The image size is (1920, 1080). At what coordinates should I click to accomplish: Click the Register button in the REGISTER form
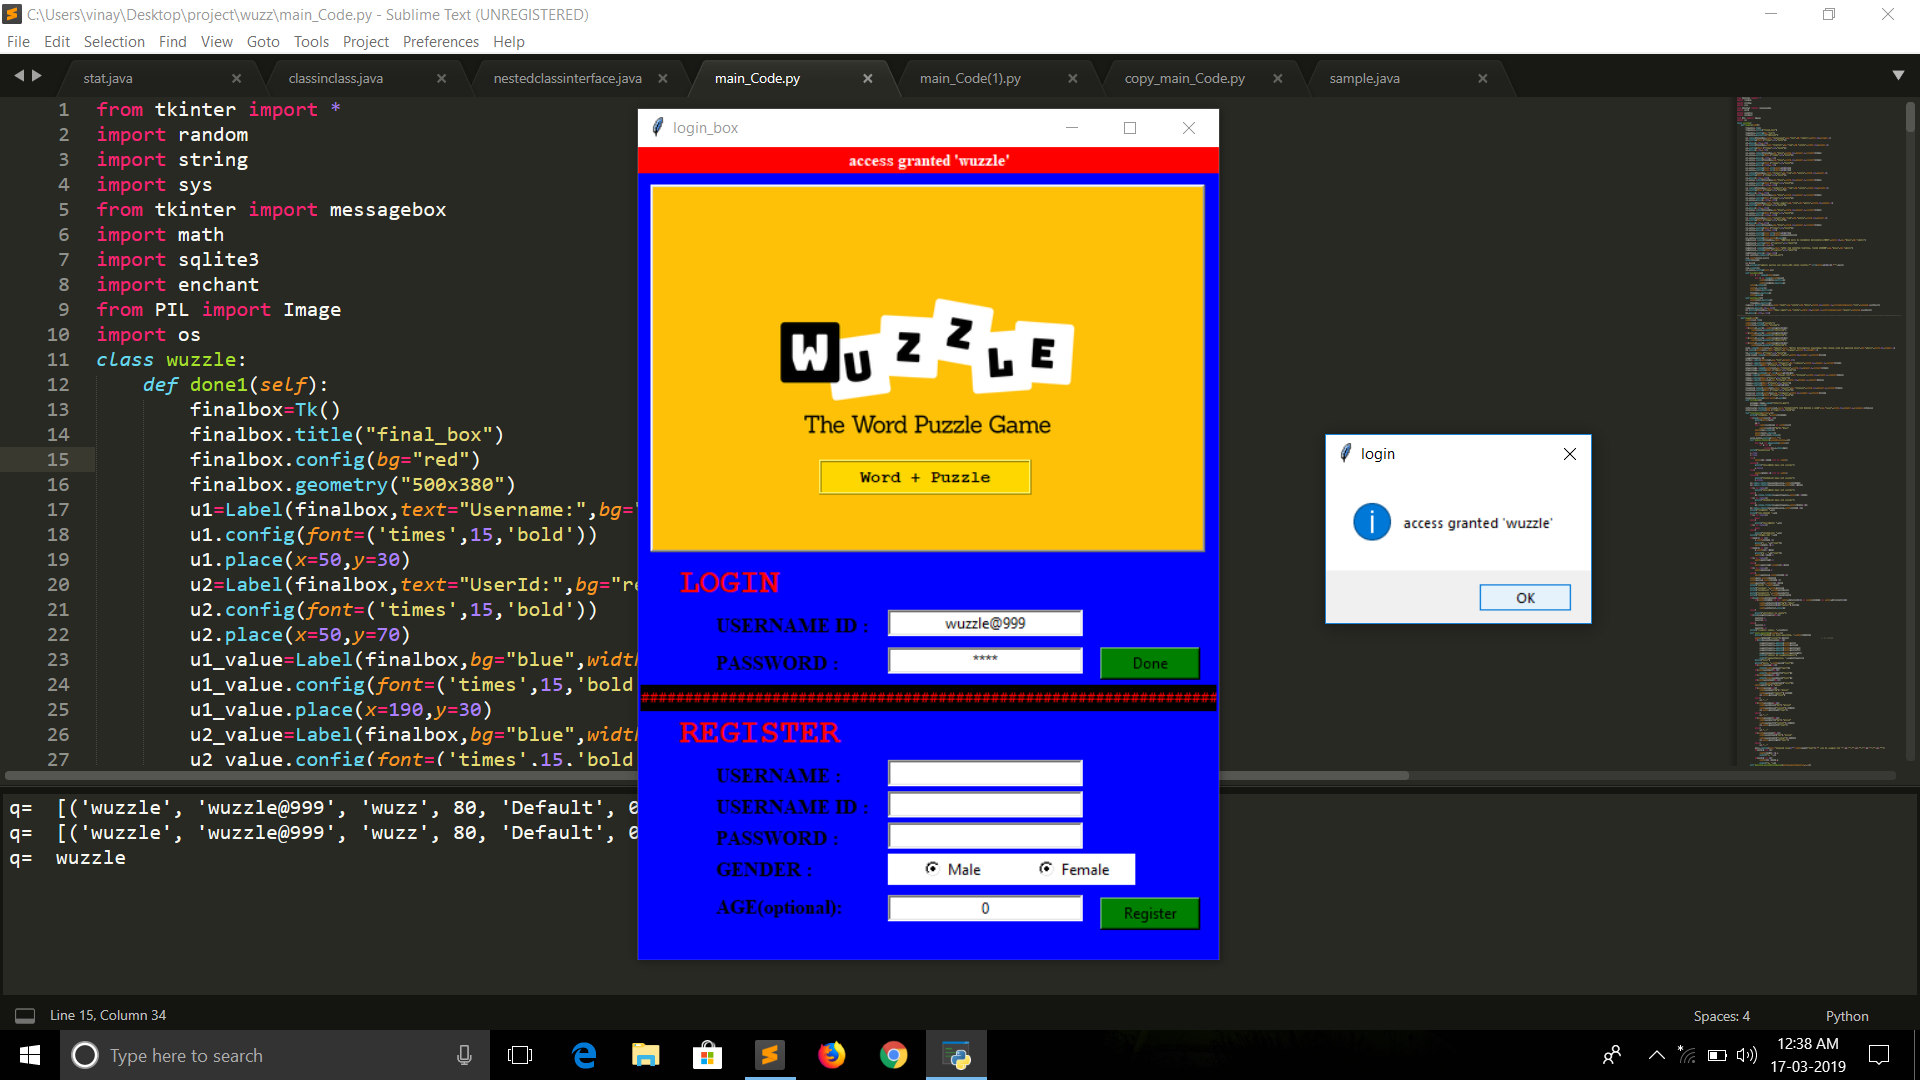pos(1148,913)
